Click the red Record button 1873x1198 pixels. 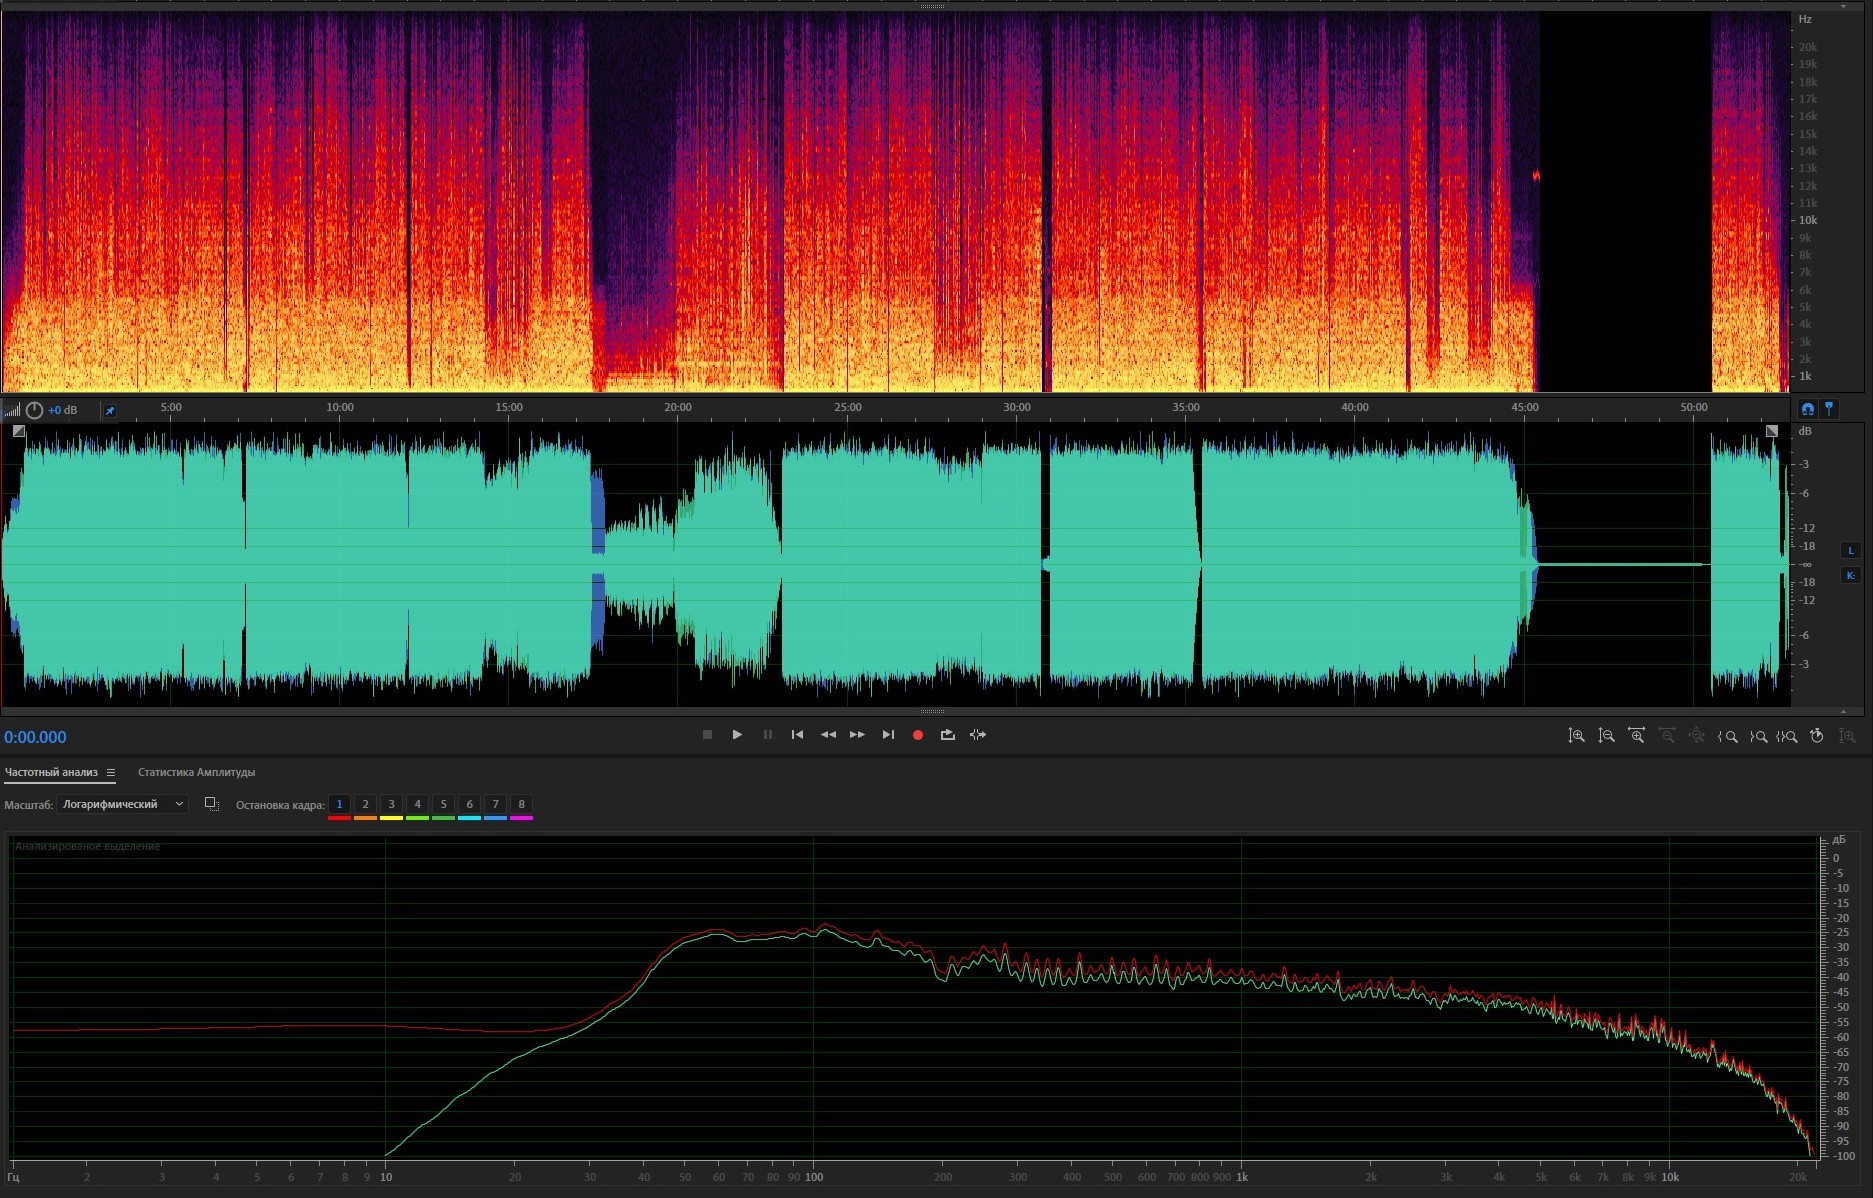pos(917,735)
